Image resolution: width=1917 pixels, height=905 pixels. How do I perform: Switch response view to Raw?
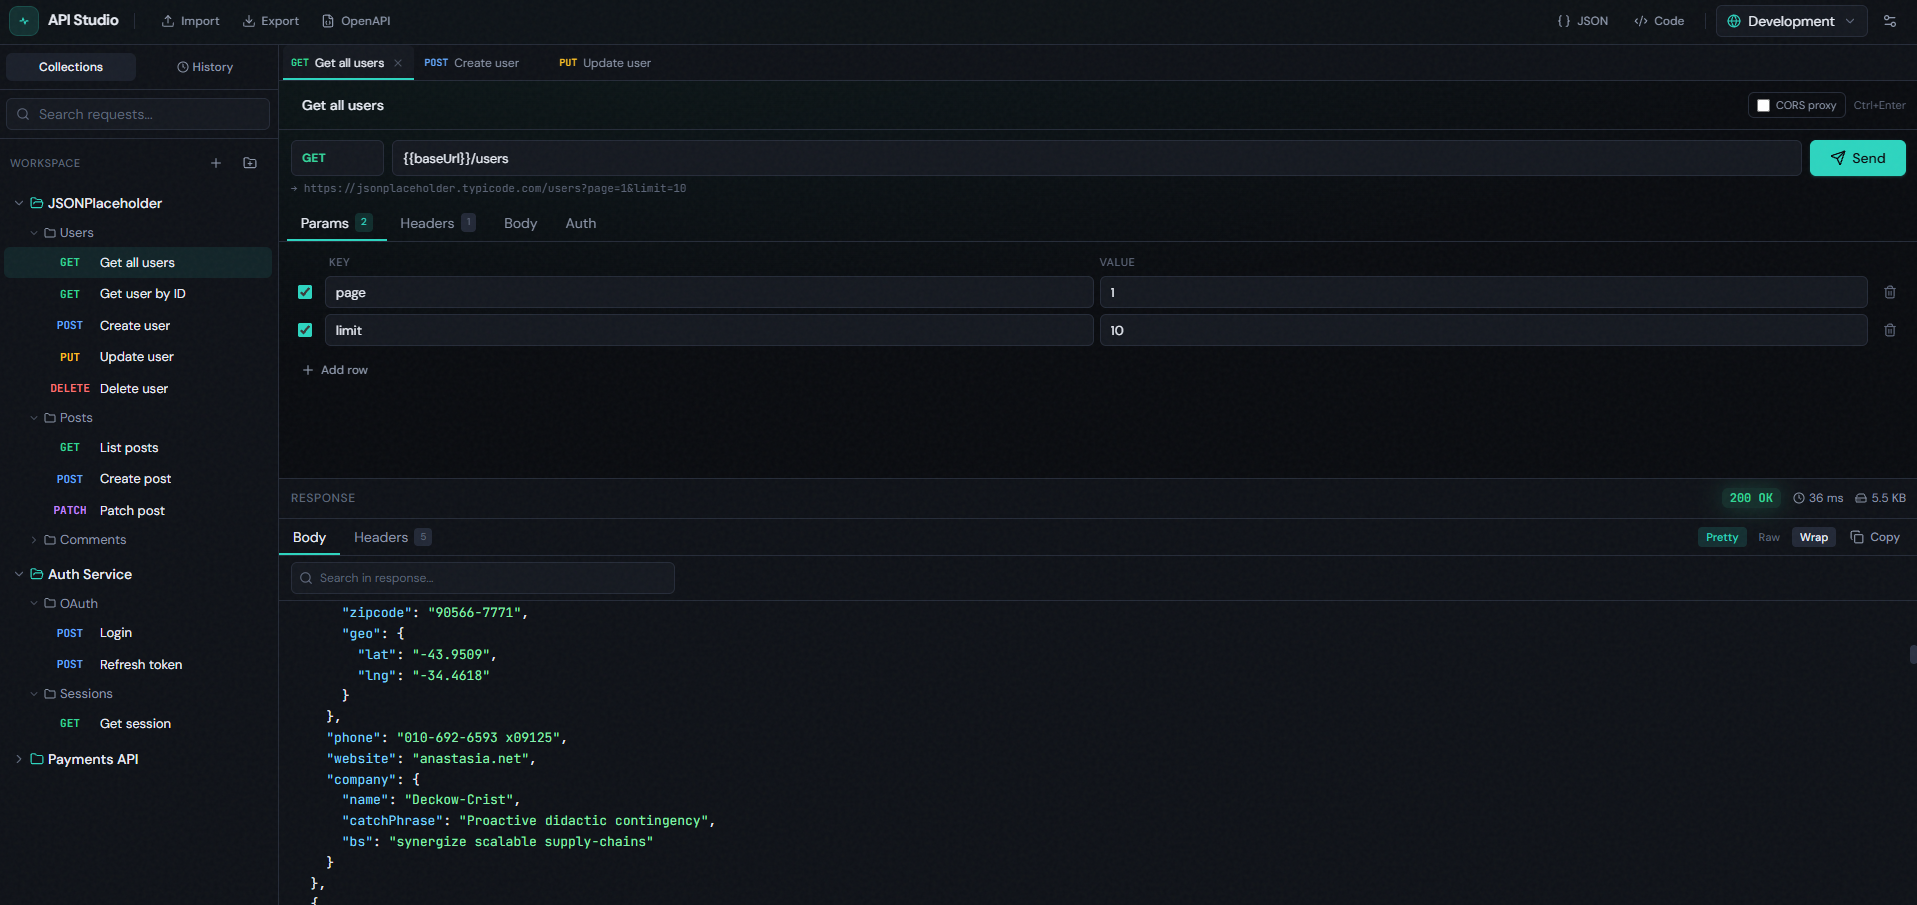(x=1769, y=537)
